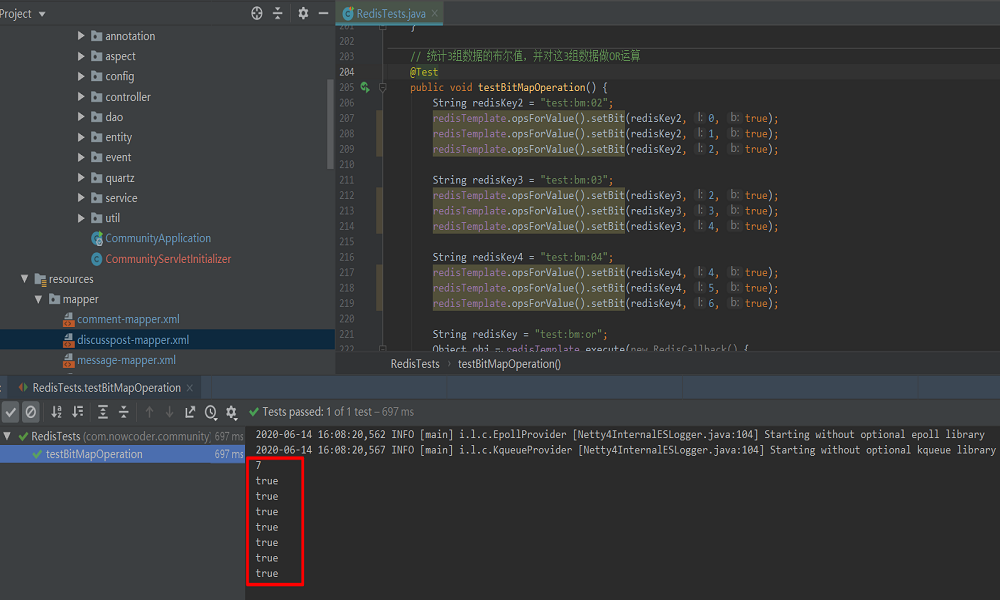Open test history clock icon
This screenshot has height=600, width=1000.
tap(210, 413)
